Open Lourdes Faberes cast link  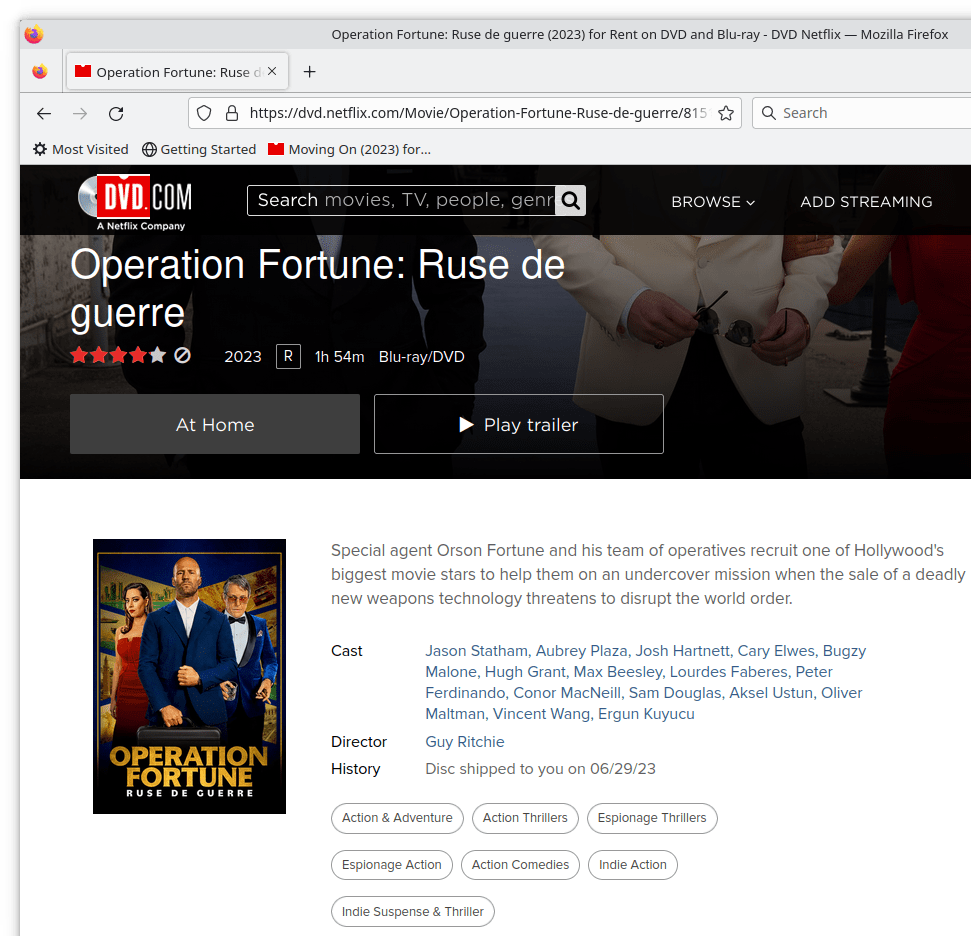click(728, 672)
